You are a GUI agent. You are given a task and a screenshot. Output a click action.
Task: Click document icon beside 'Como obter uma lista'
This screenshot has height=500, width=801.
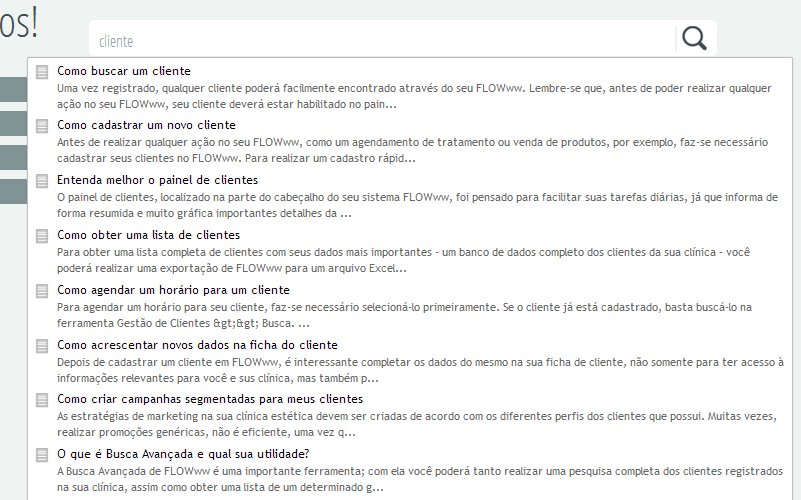[x=42, y=236]
